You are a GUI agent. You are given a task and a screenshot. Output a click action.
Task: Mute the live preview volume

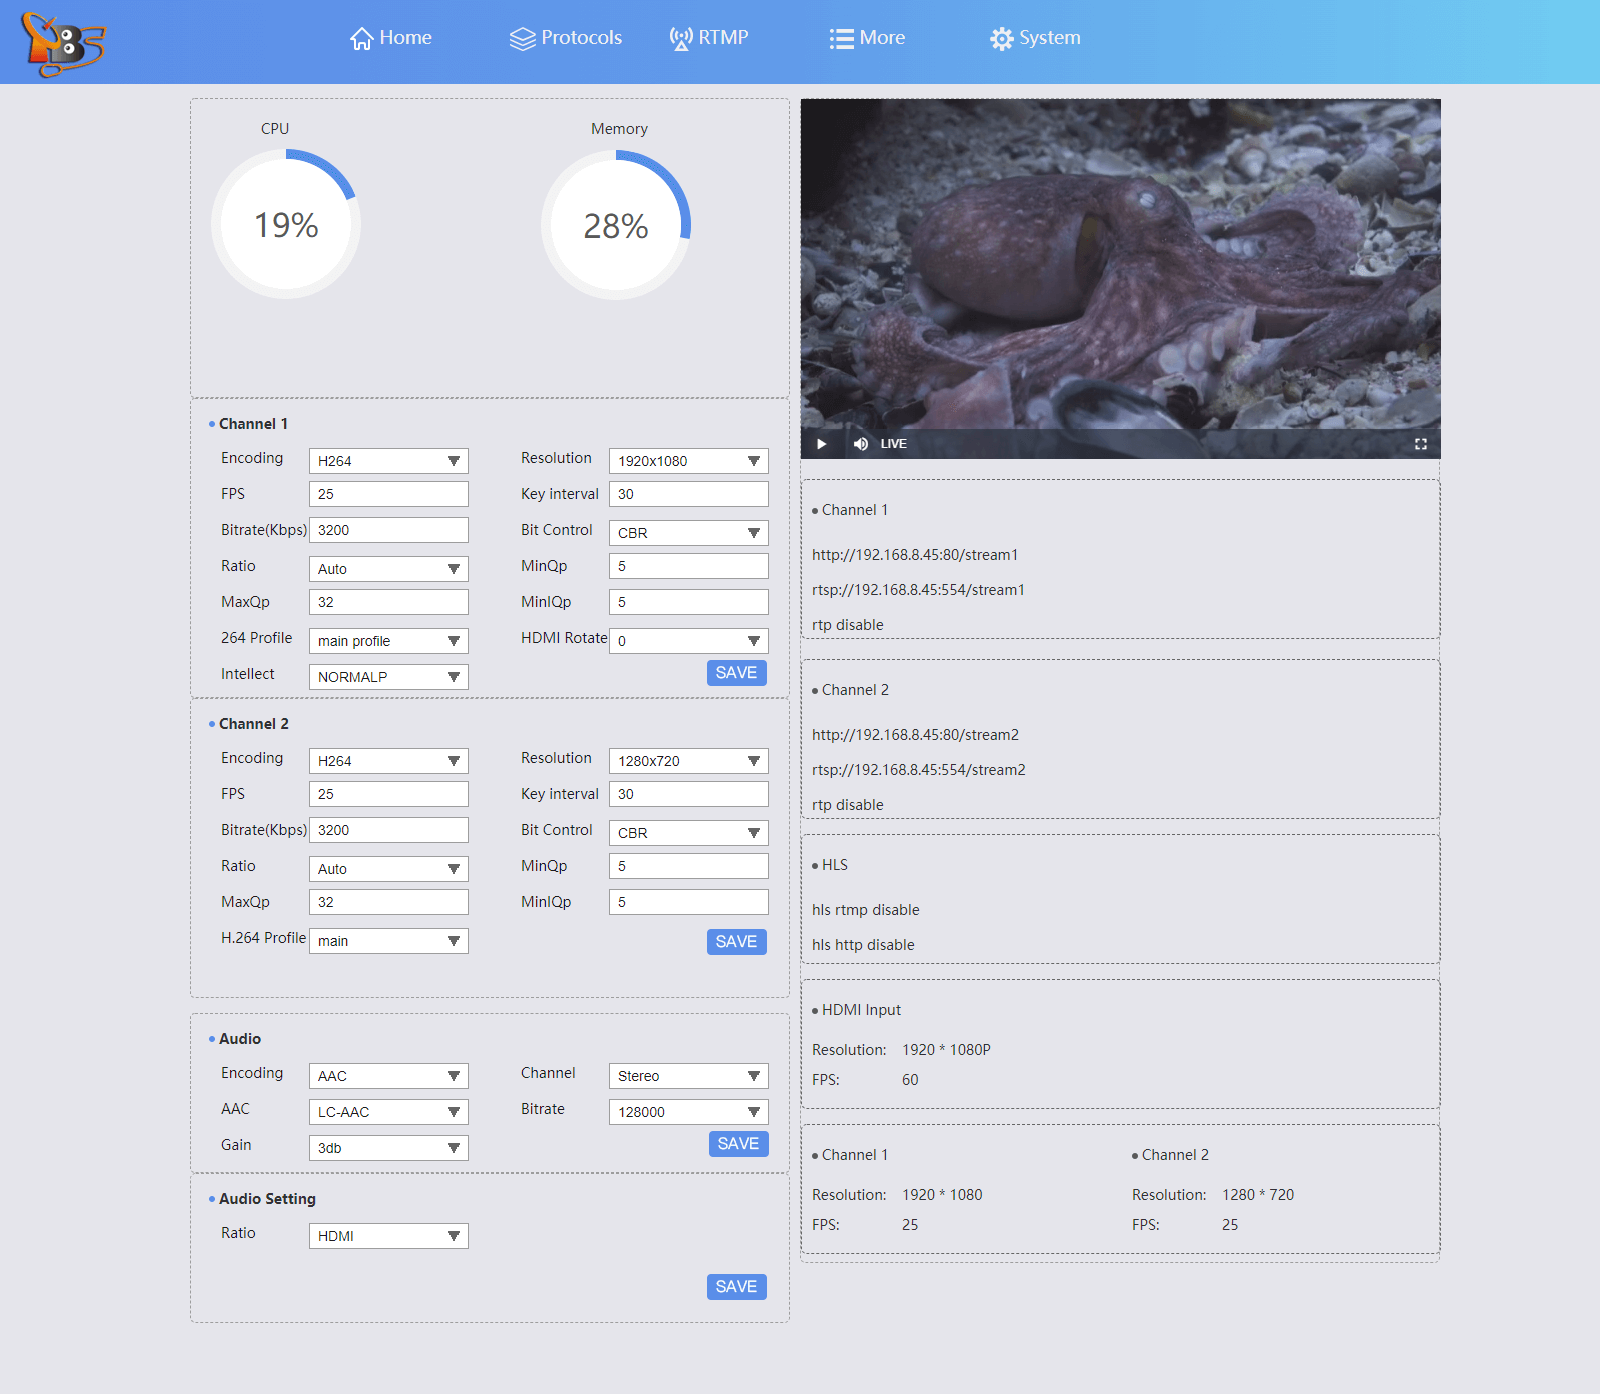(861, 444)
